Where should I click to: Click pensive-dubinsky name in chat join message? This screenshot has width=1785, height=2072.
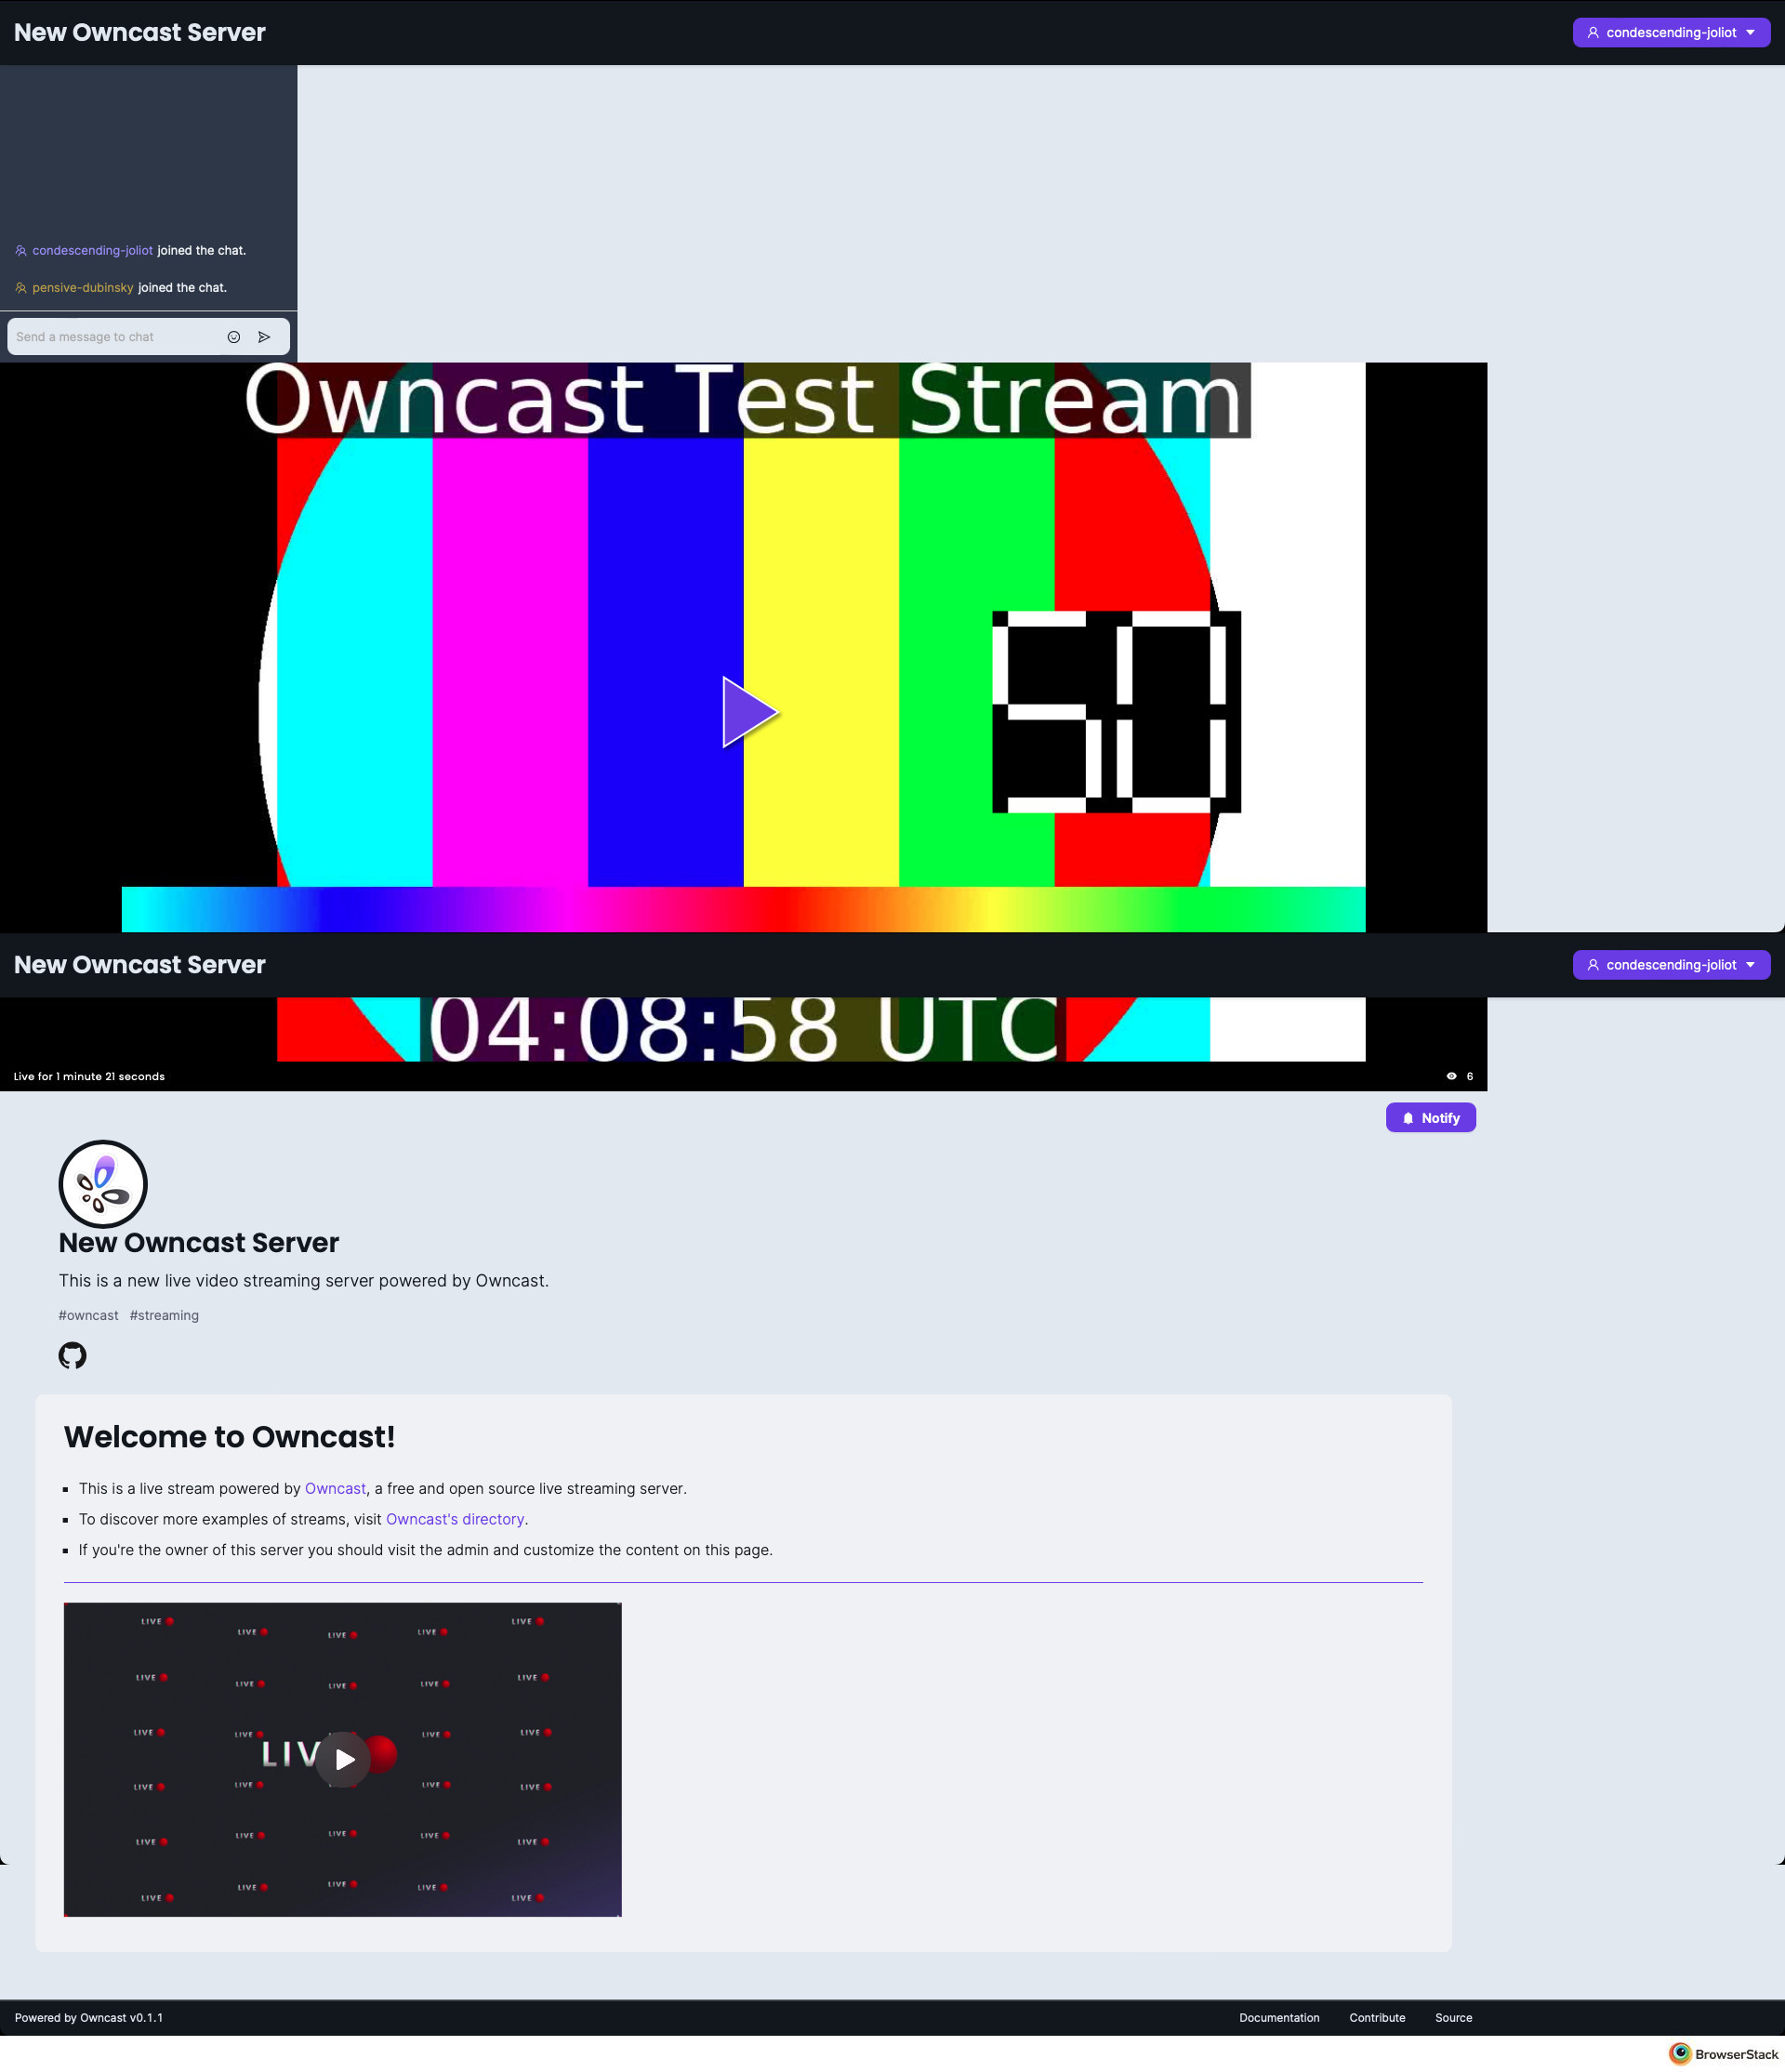tap(83, 287)
